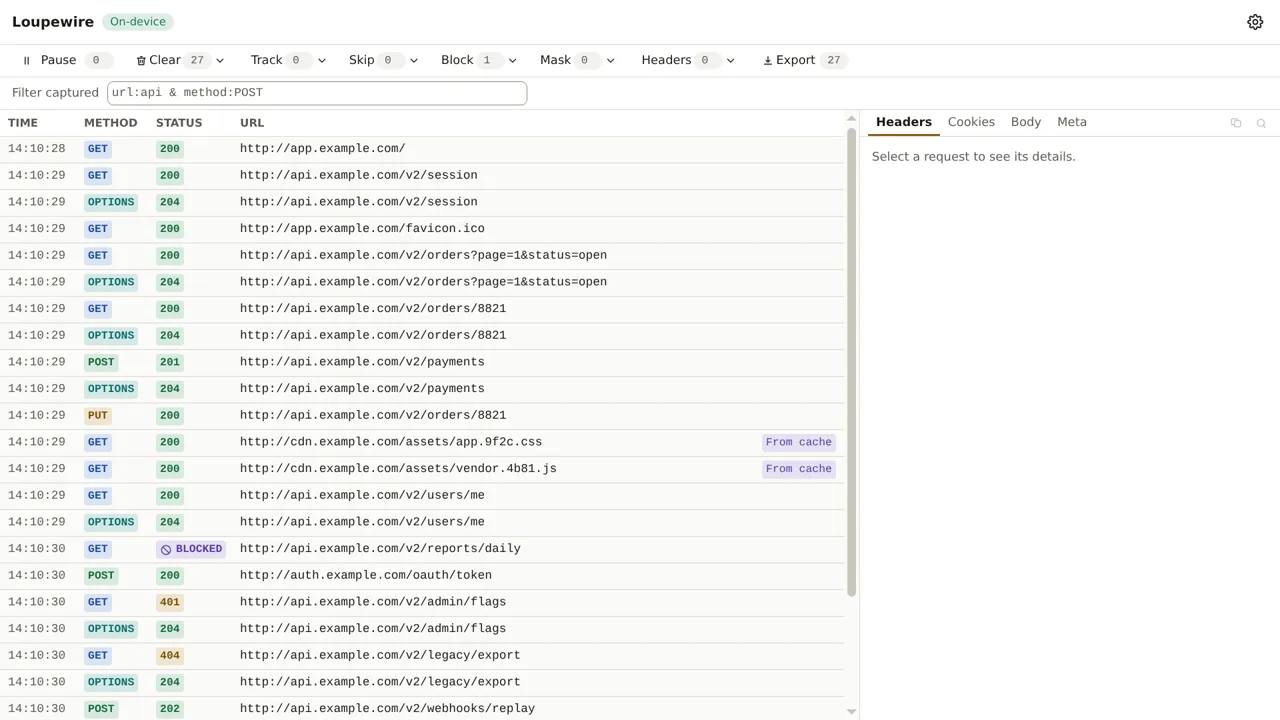Select the http://app.example.com/ request
This screenshot has width=1280, height=720.
pos(422,149)
